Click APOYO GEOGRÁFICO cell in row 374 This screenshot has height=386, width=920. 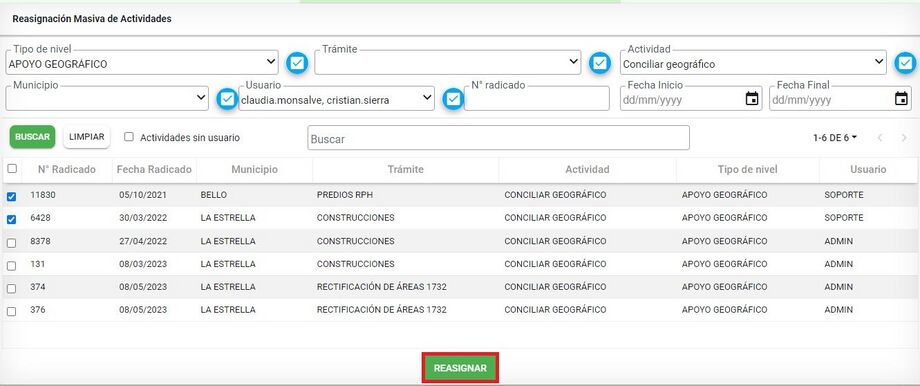pyautogui.click(x=725, y=287)
